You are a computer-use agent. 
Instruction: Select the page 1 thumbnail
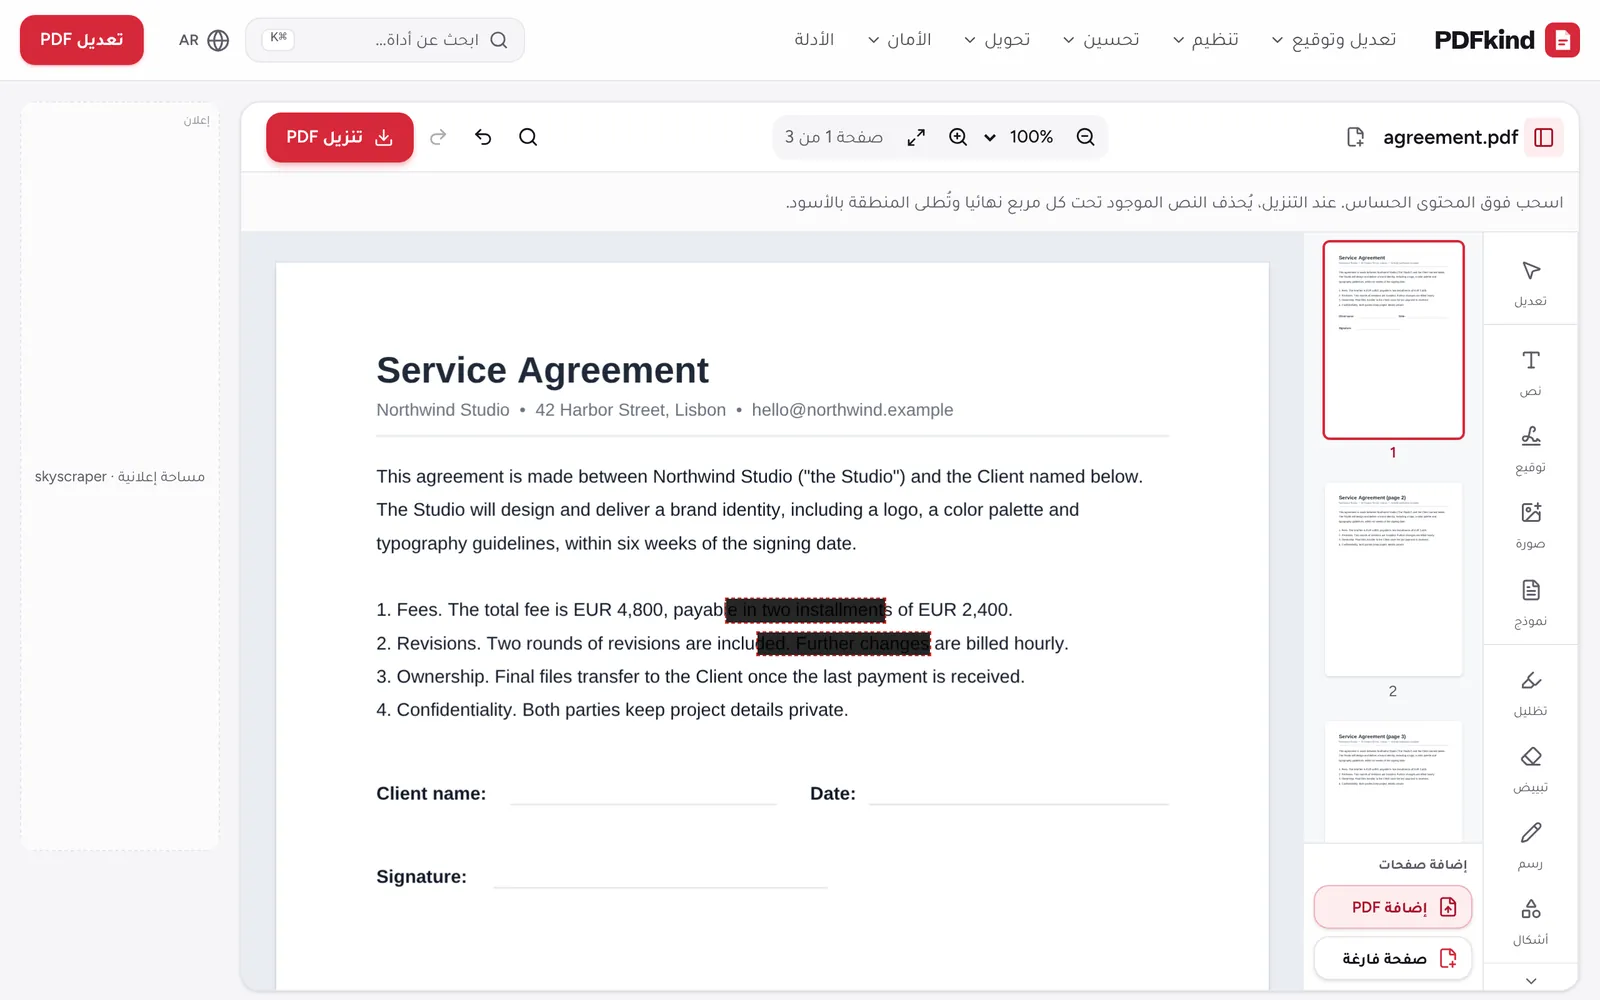(1393, 340)
